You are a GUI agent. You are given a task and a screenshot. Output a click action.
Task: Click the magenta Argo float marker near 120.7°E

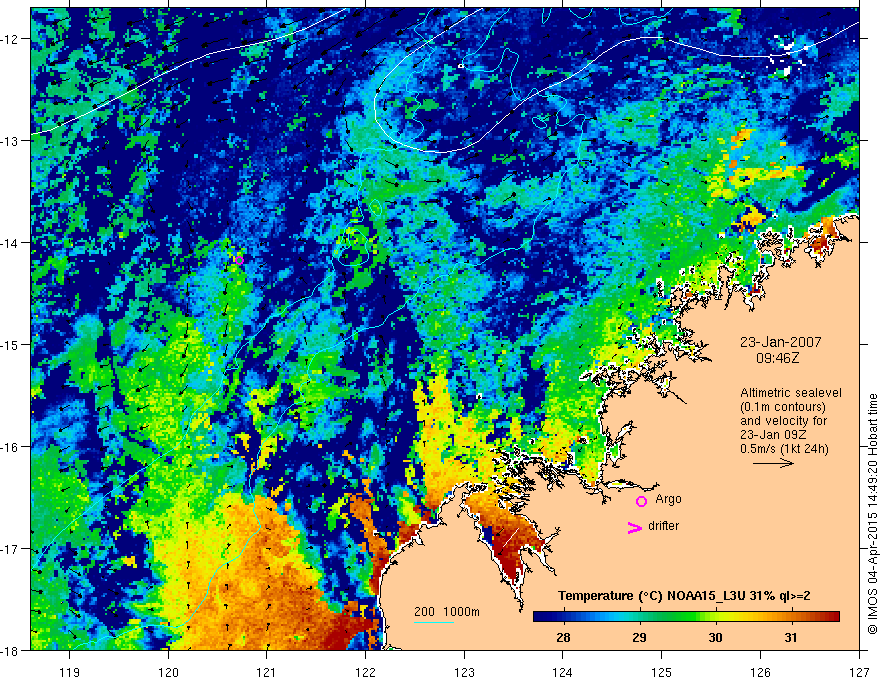coord(239,260)
